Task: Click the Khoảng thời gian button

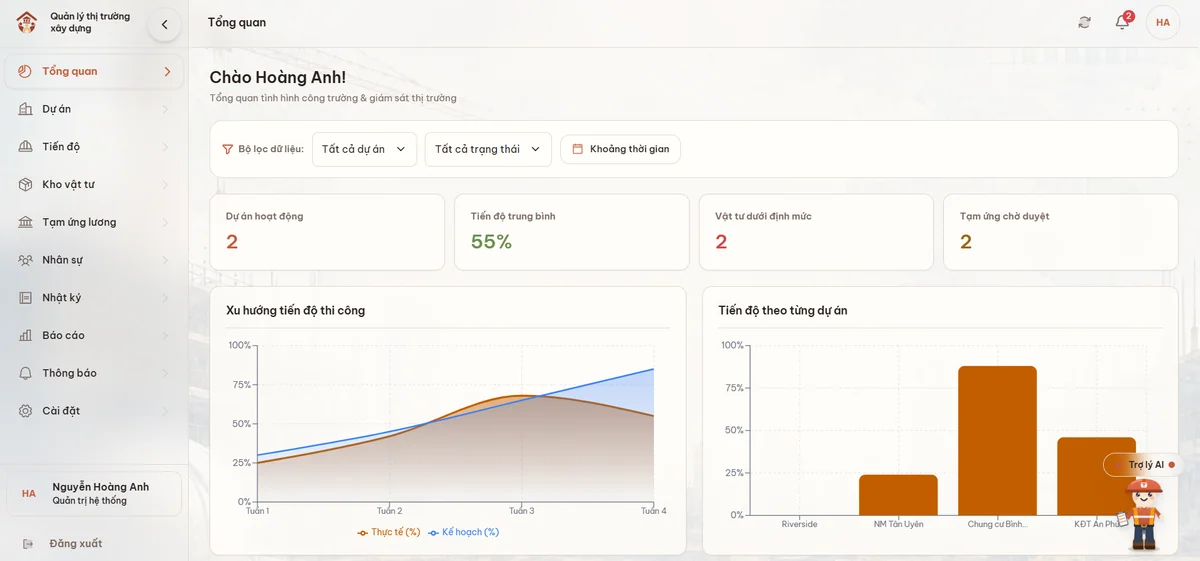Action: pyautogui.click(x=620, y=149)
